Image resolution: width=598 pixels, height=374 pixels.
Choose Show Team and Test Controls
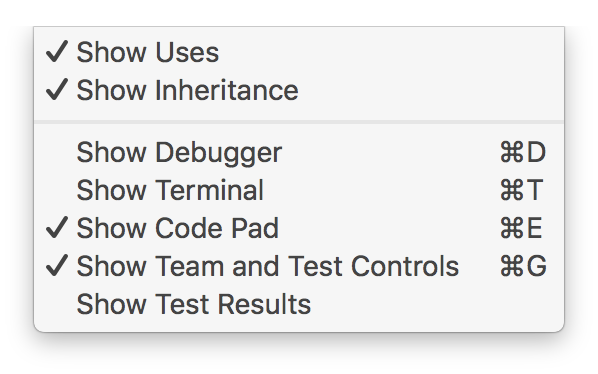(x=299, y=266)
